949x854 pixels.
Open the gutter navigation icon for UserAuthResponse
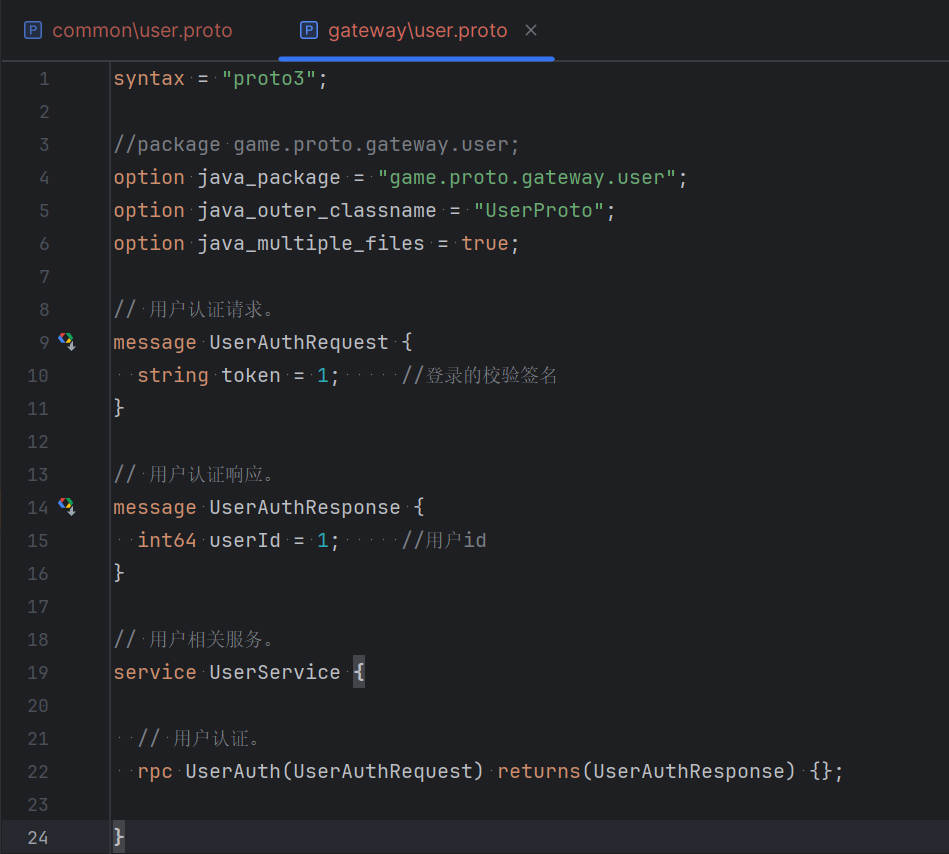coord(67,506)
